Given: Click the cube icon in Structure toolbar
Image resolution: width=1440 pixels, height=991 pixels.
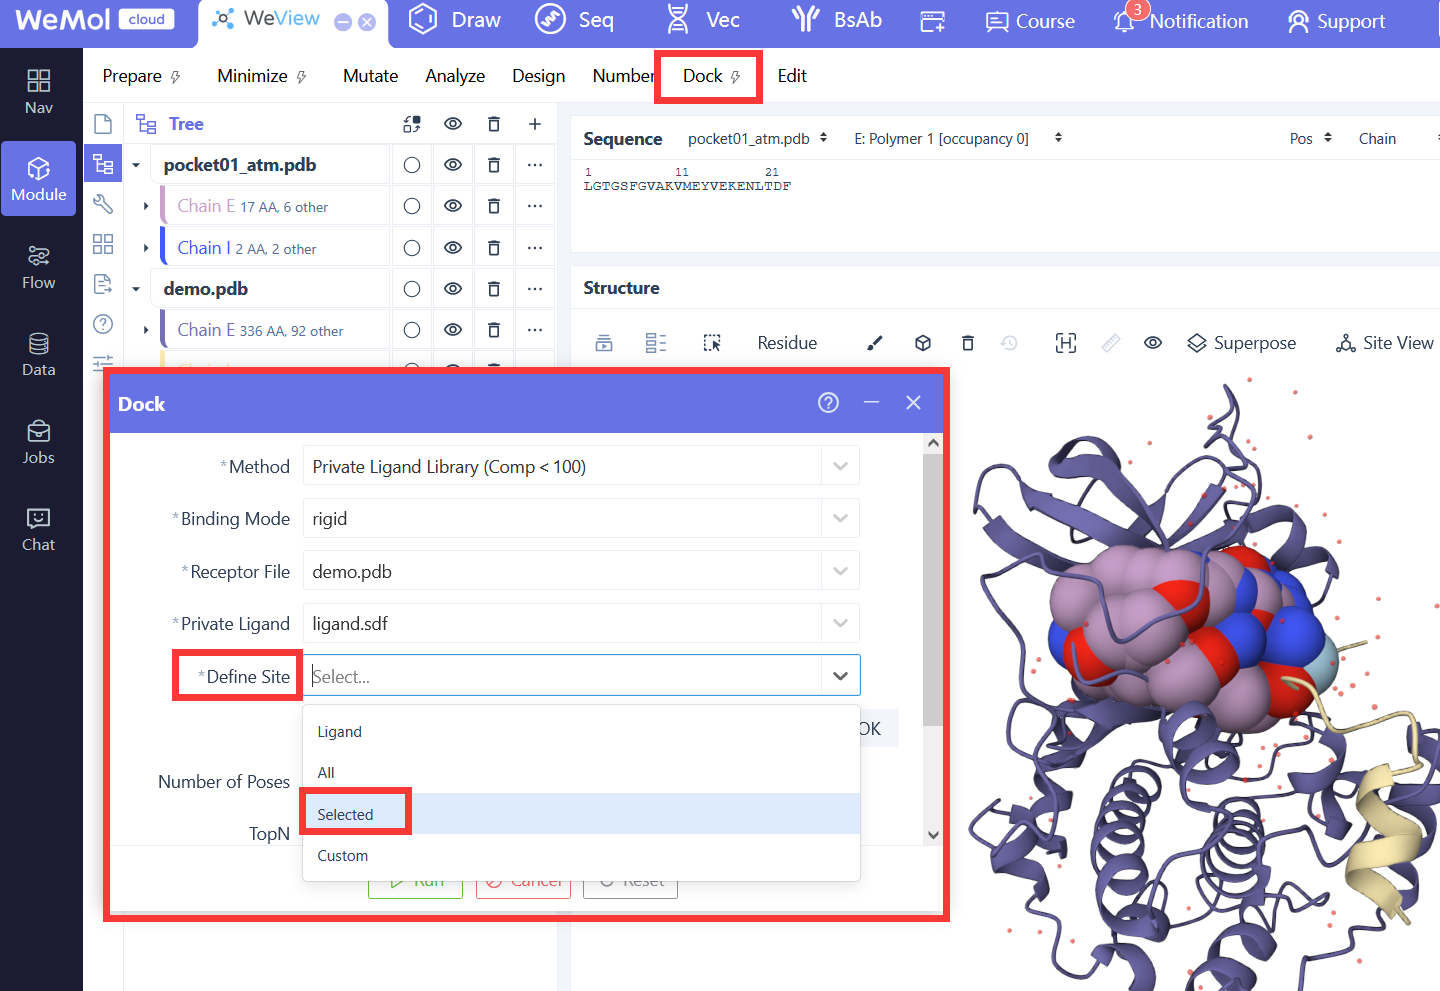Looking at the screenshot, I should click(x=923, y=343).
